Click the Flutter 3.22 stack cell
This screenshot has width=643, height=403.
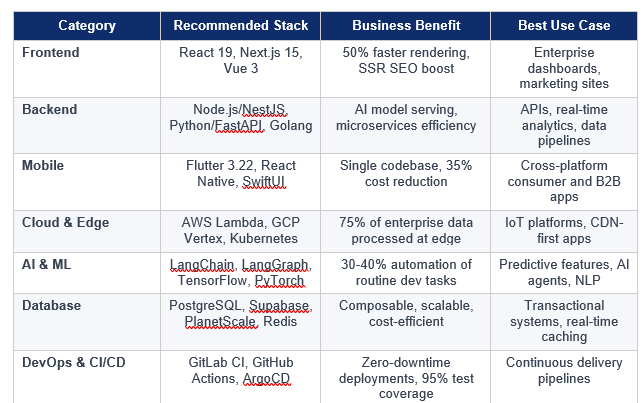click(240, 174)
